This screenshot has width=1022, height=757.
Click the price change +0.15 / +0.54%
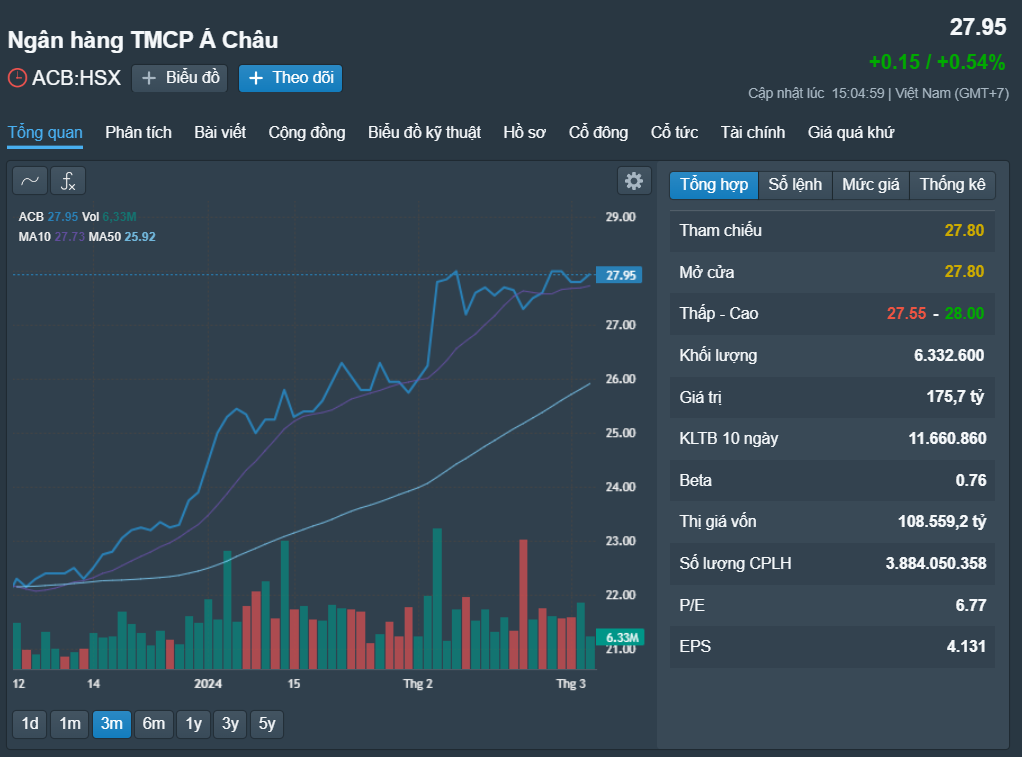pos(937,63)
